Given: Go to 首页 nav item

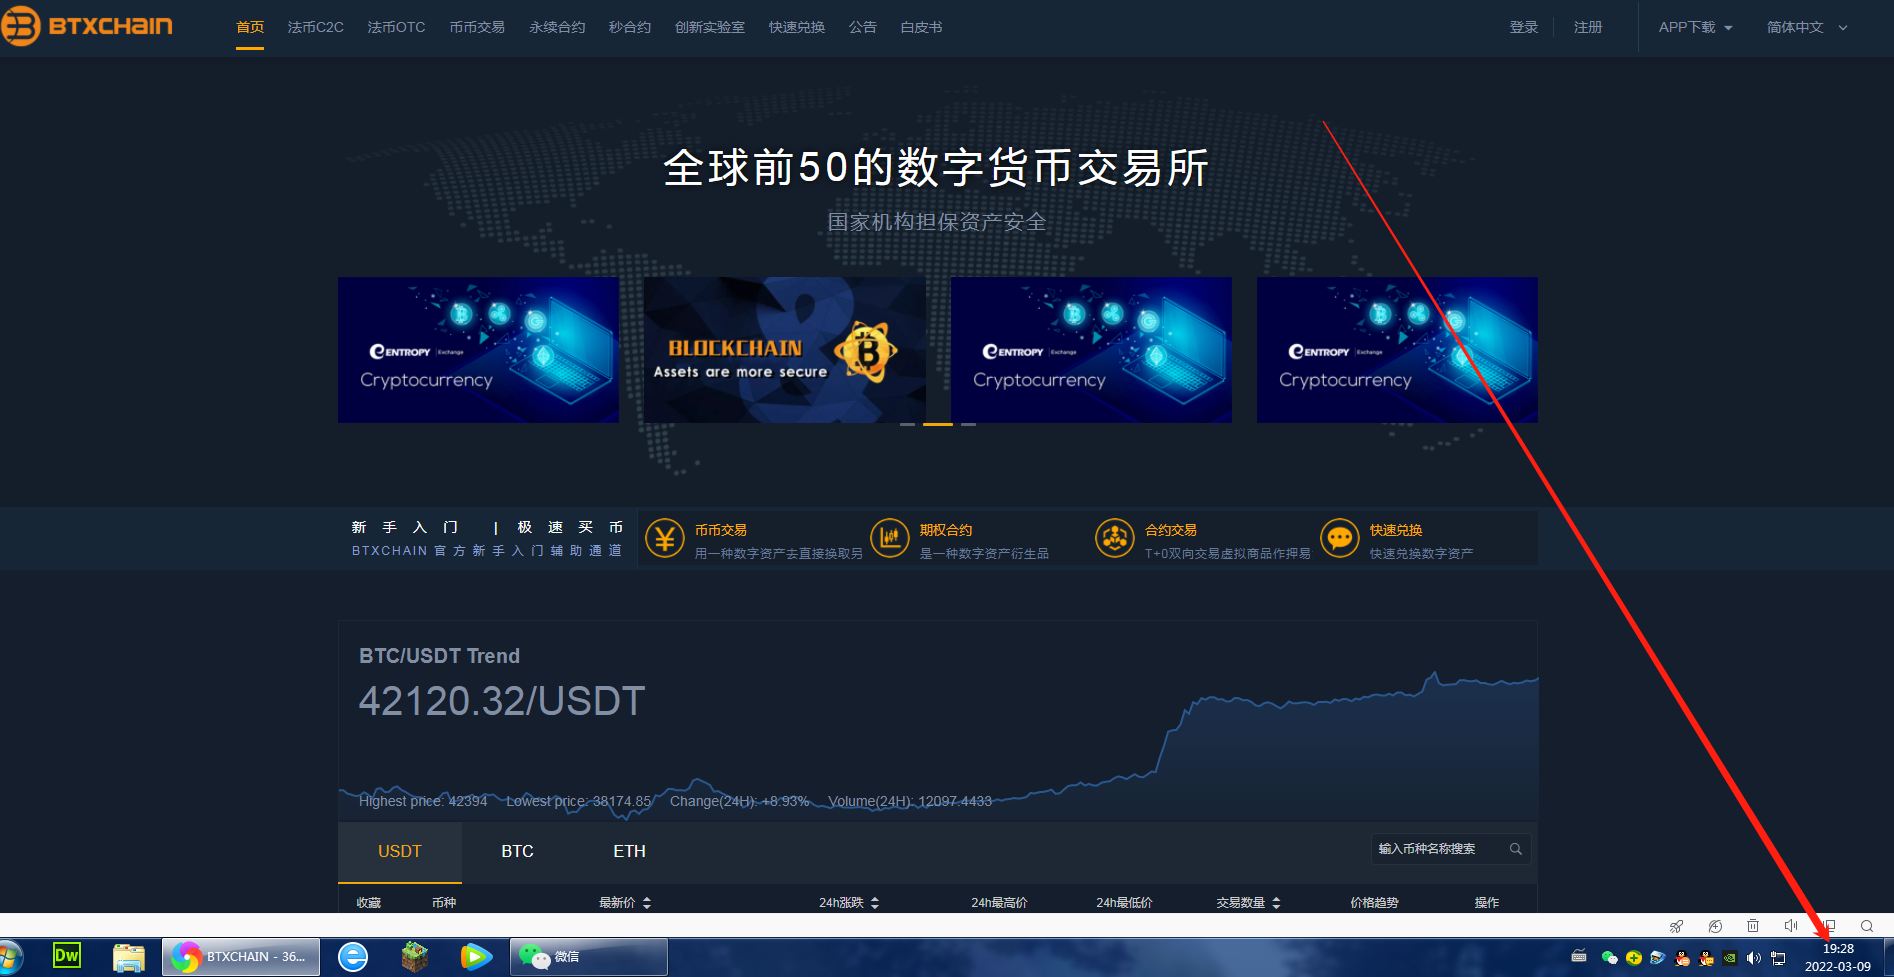Looking at the screenshot, I should (250, 27).
